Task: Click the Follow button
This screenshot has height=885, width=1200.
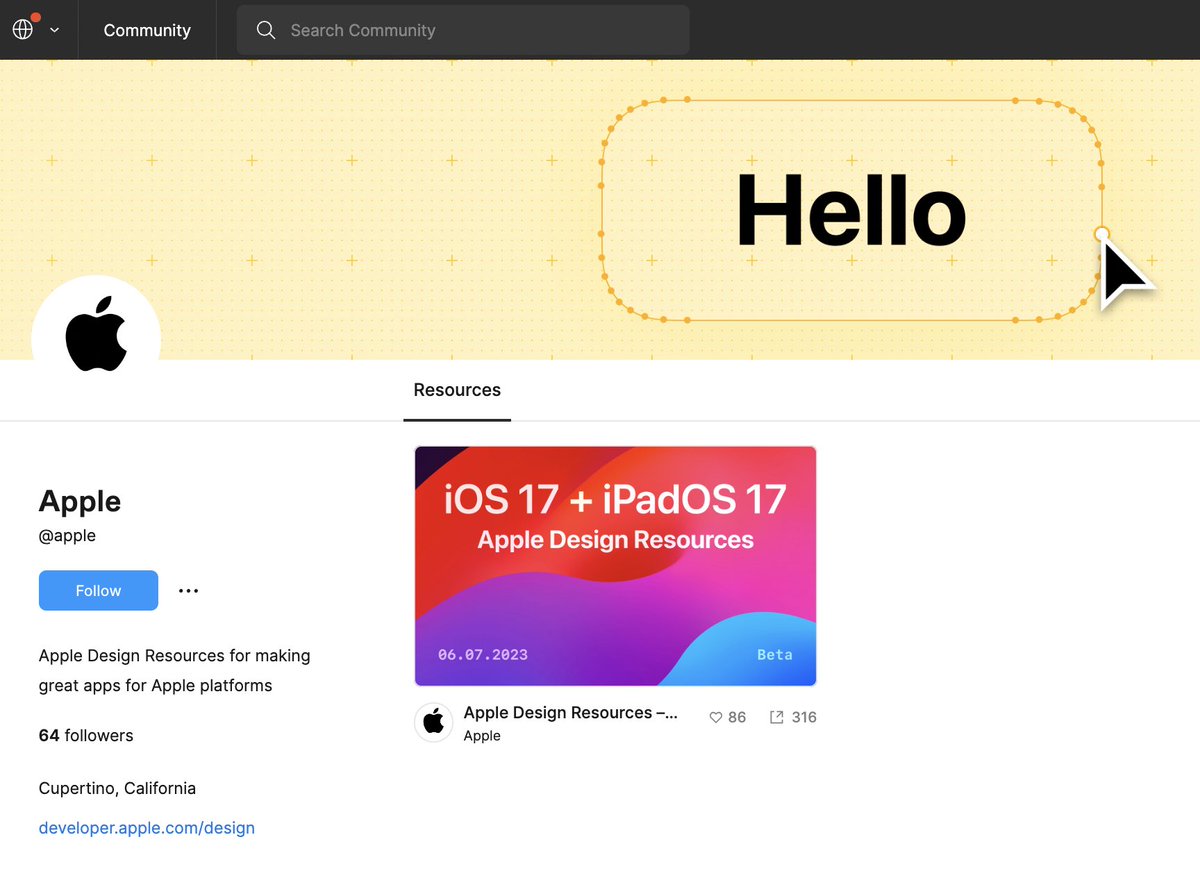Action: click(x=98, y=590)
